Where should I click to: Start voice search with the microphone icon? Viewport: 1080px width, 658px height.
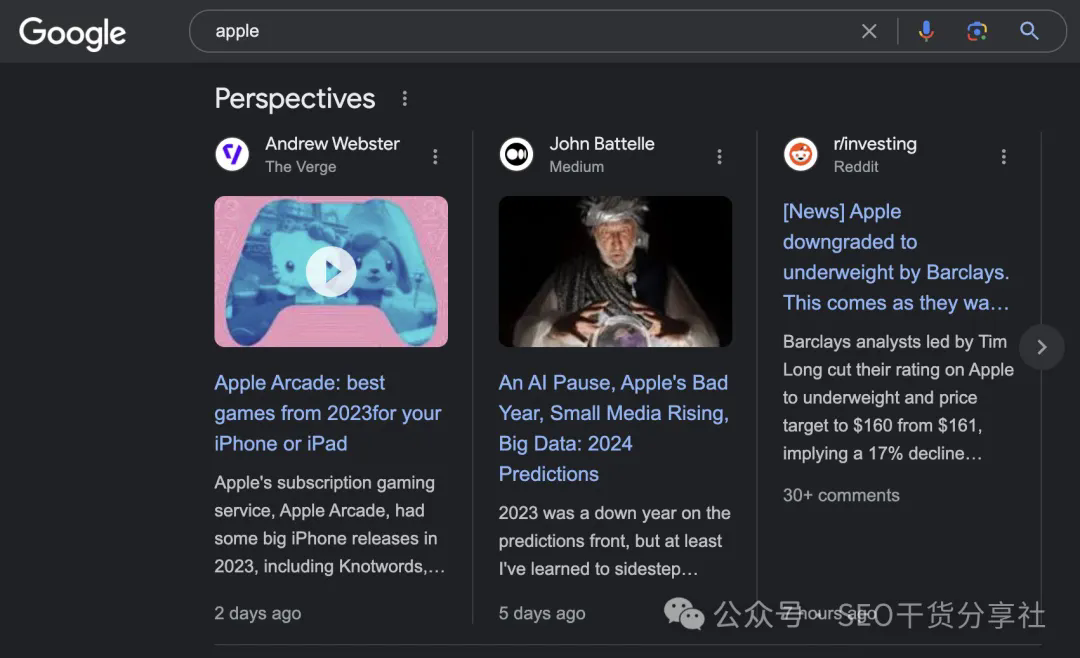[x=926, y=31]
